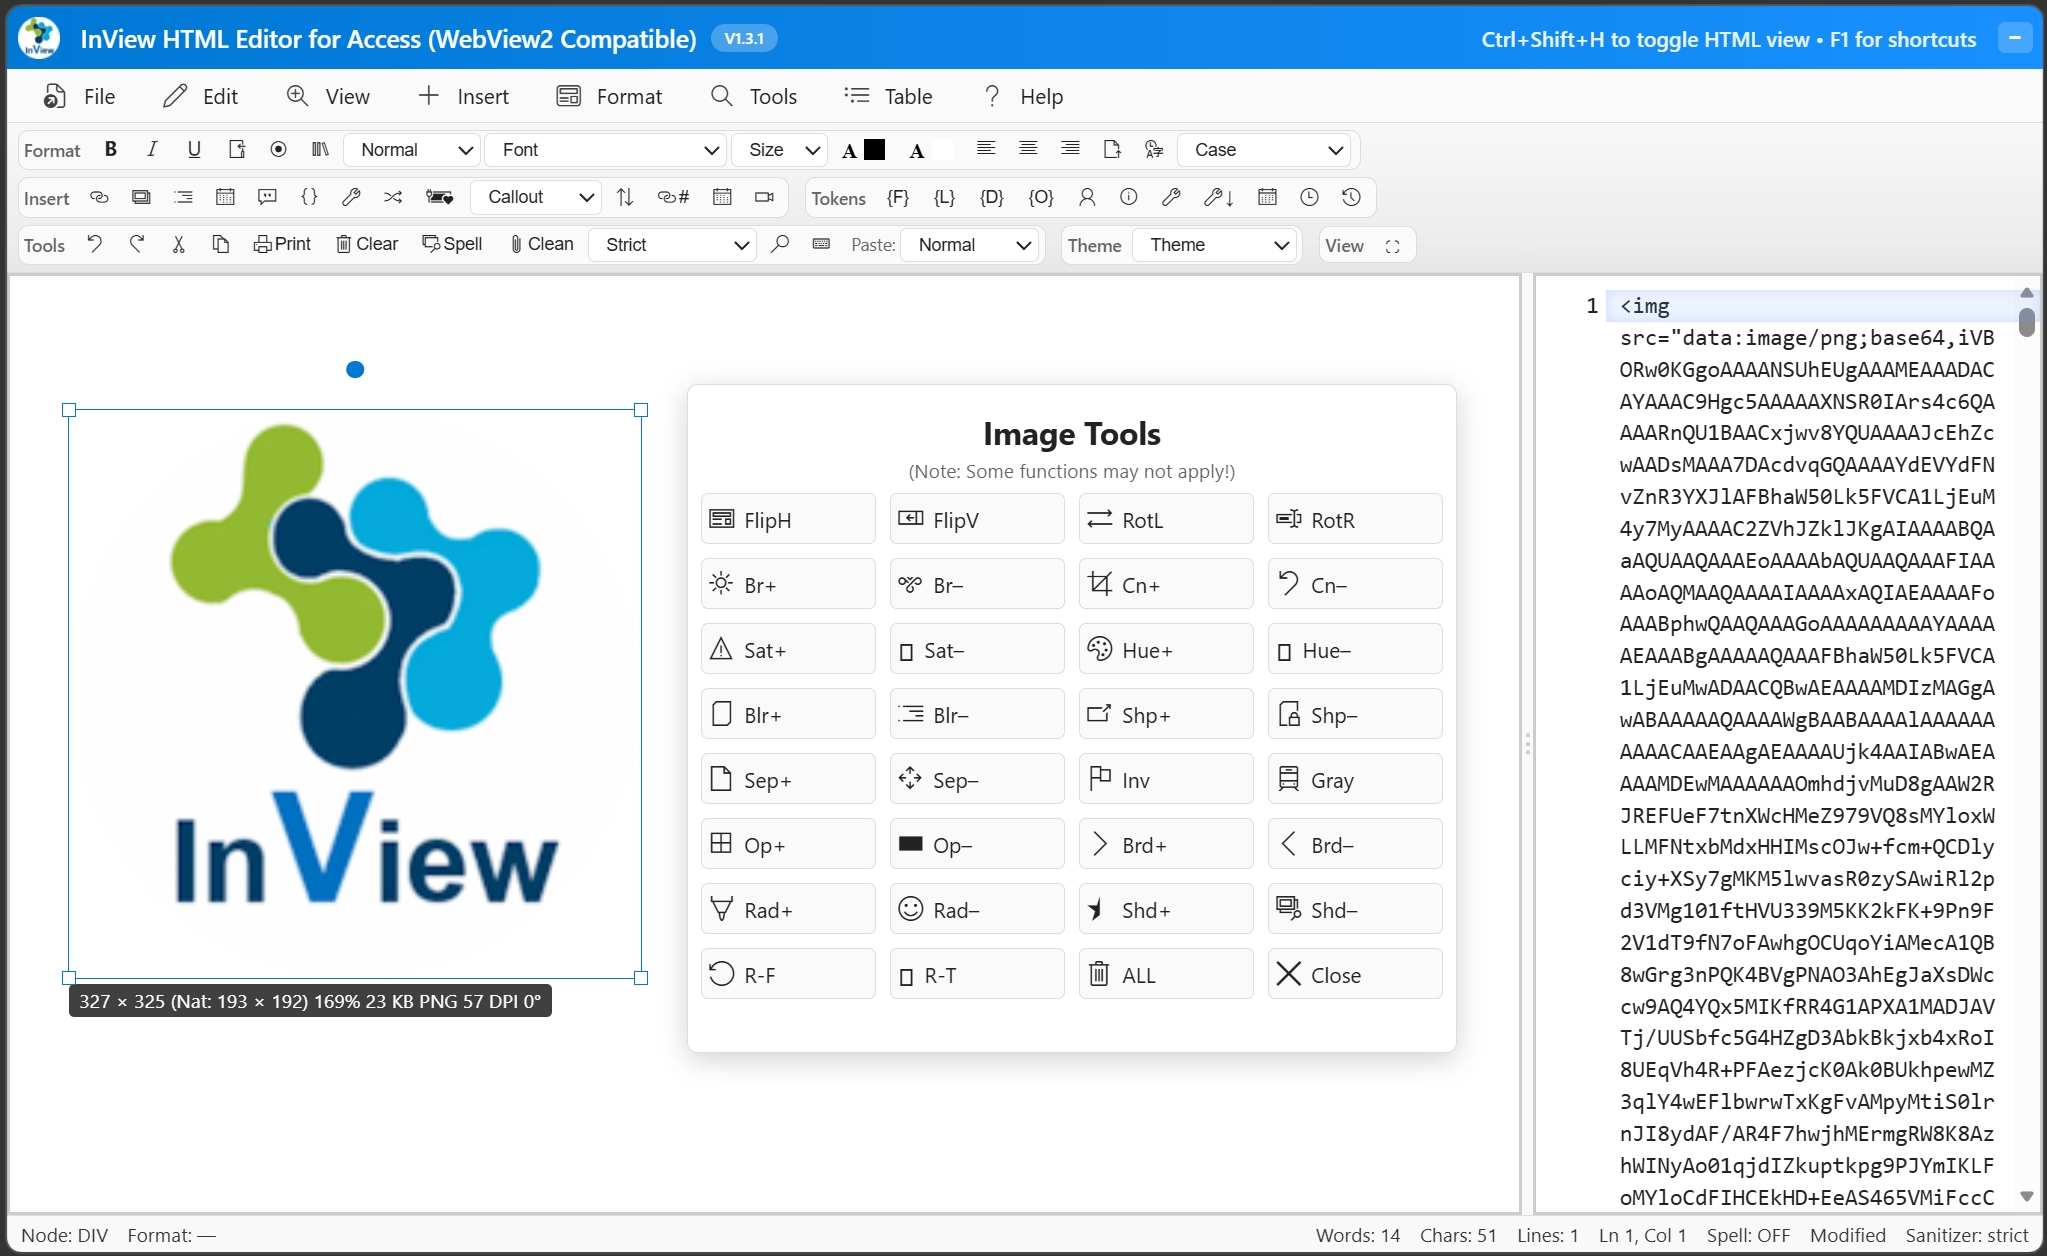Screen dimensions: 2047x1256
Task: Toggle underline formatting
Action: pyautogui.click(x=194, y=150)
